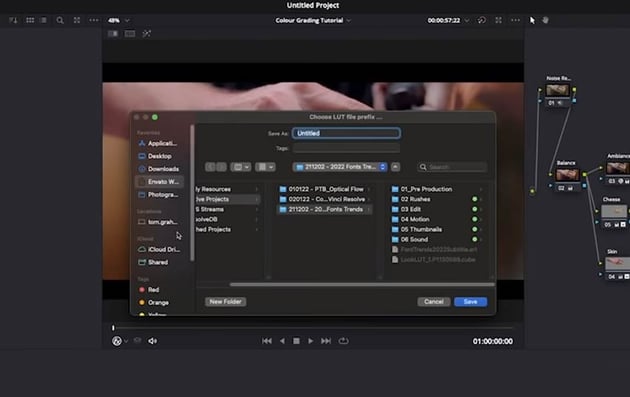Click the Cancel button
630x397 pixels.
434,301
